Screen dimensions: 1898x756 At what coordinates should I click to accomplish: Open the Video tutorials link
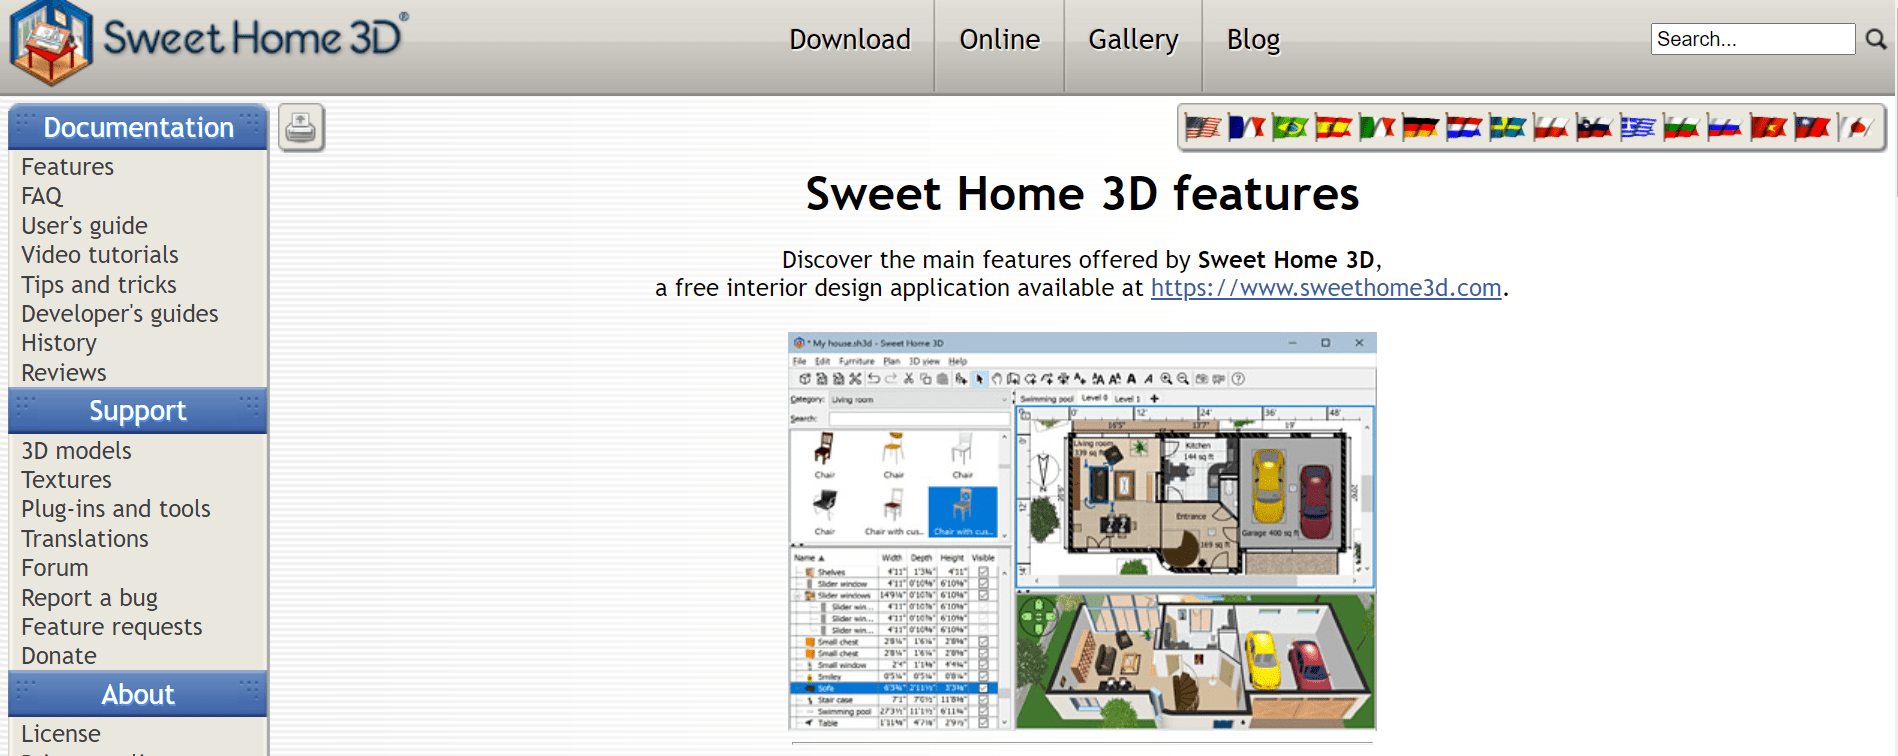coord(100,255)
